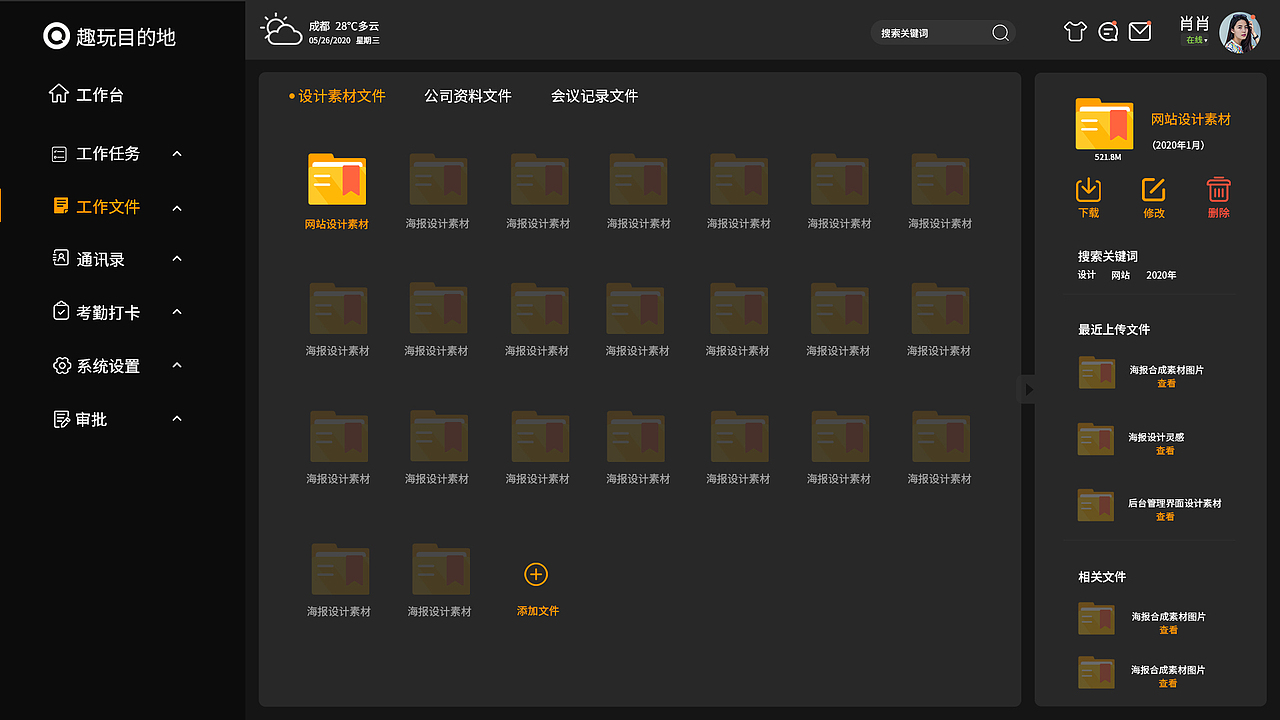Screen dimensions: 1280x720
Task: Click the 后台管理界面设计素材 file name
Action: click(1175, 503)
